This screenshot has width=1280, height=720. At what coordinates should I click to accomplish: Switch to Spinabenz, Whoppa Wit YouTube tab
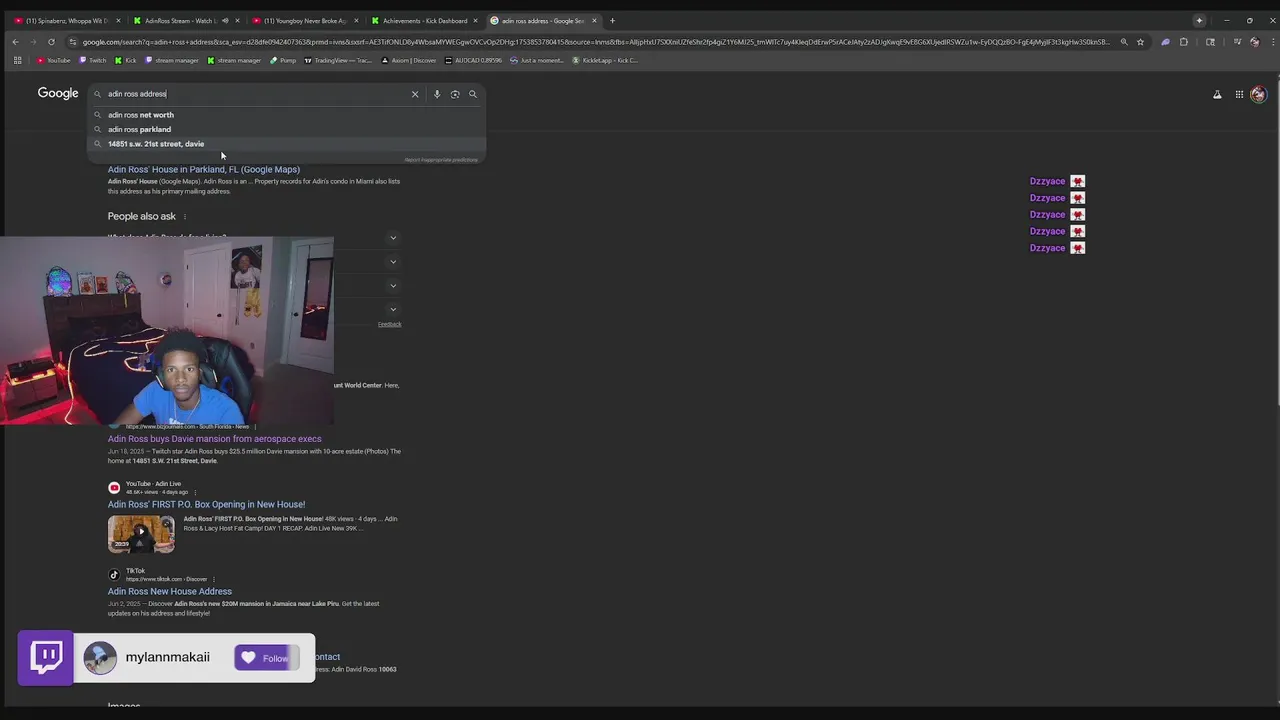[x=66, y=20]
